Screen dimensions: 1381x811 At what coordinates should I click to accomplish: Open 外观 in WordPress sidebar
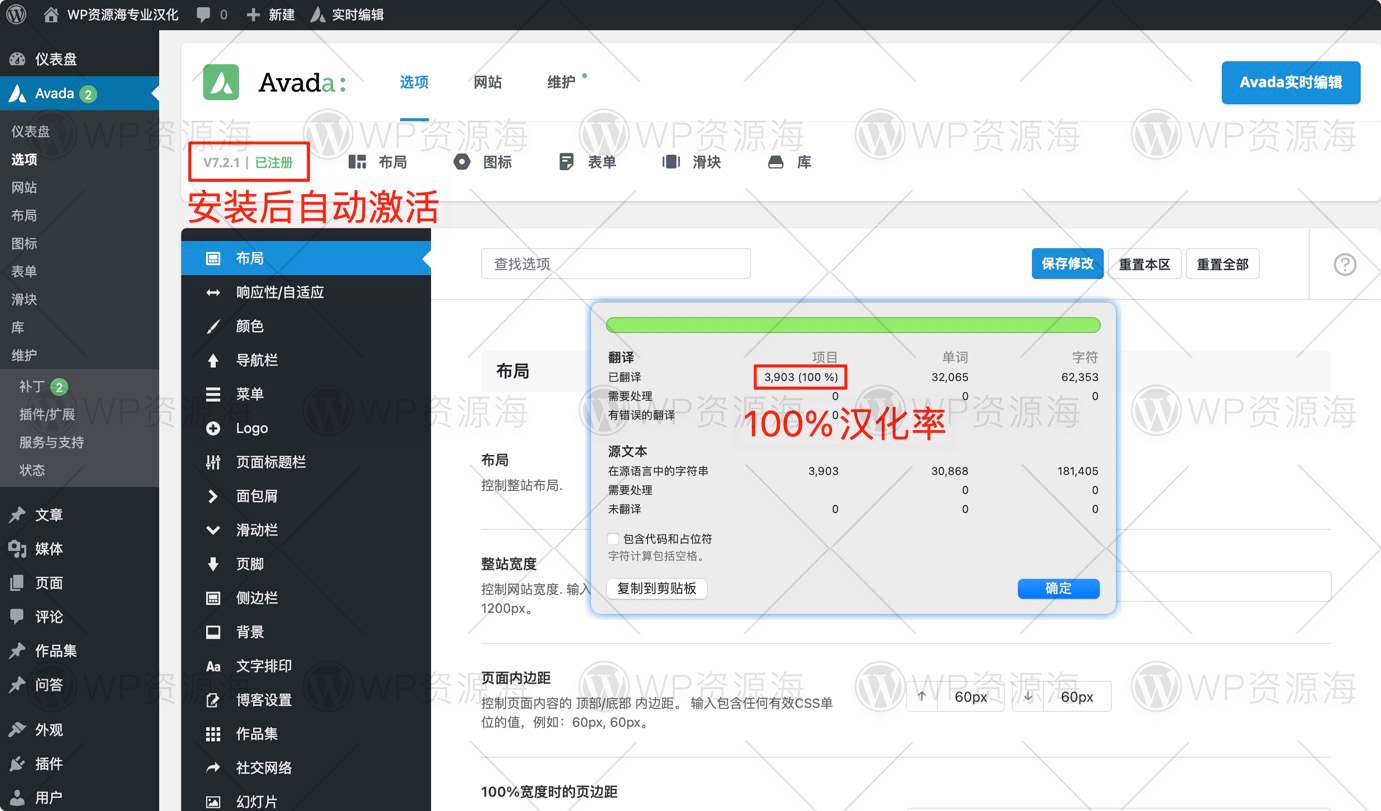point(79,730)
